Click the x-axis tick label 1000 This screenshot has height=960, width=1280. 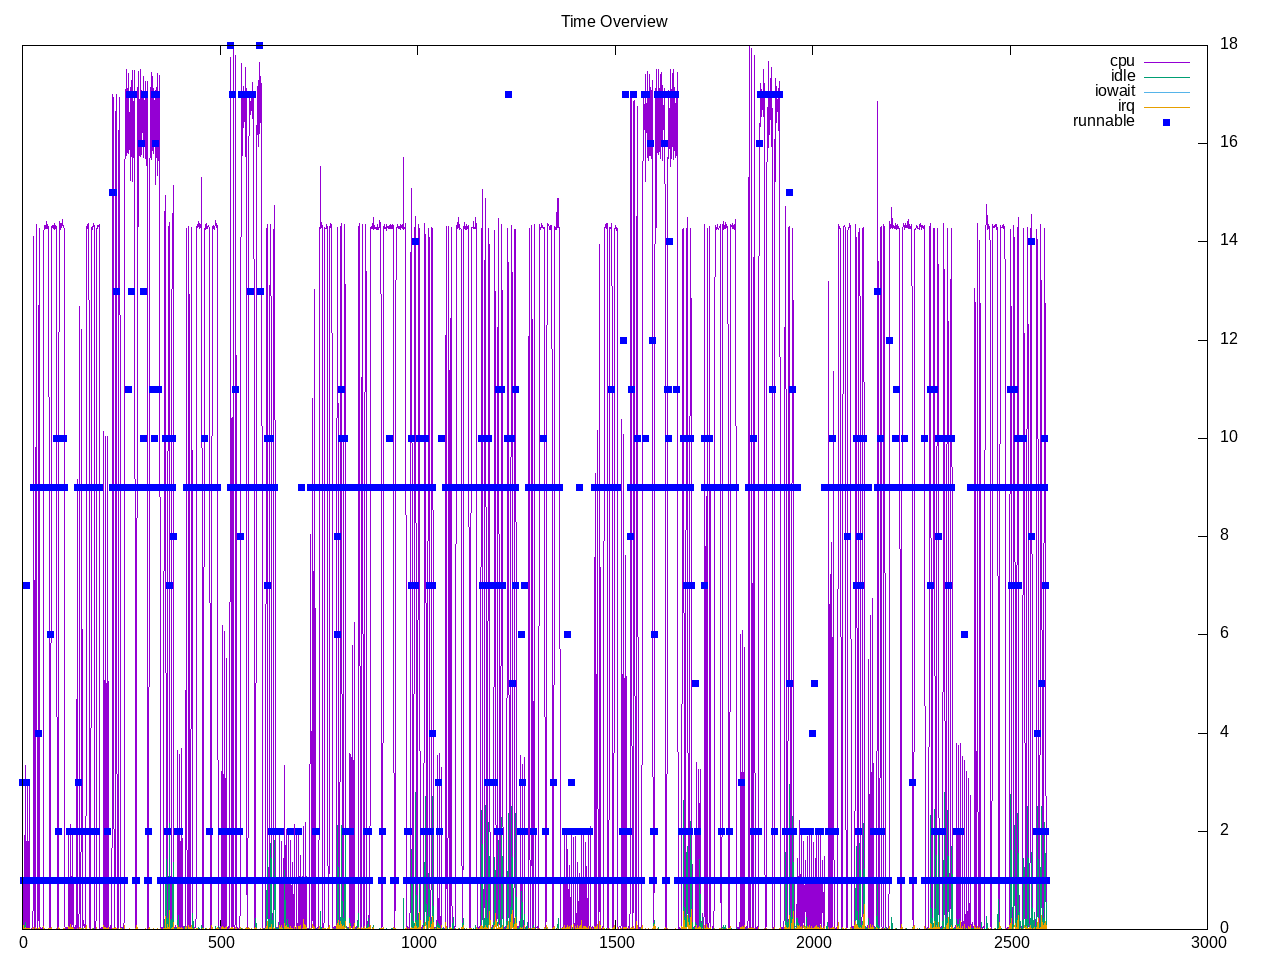tap(418, 942)
